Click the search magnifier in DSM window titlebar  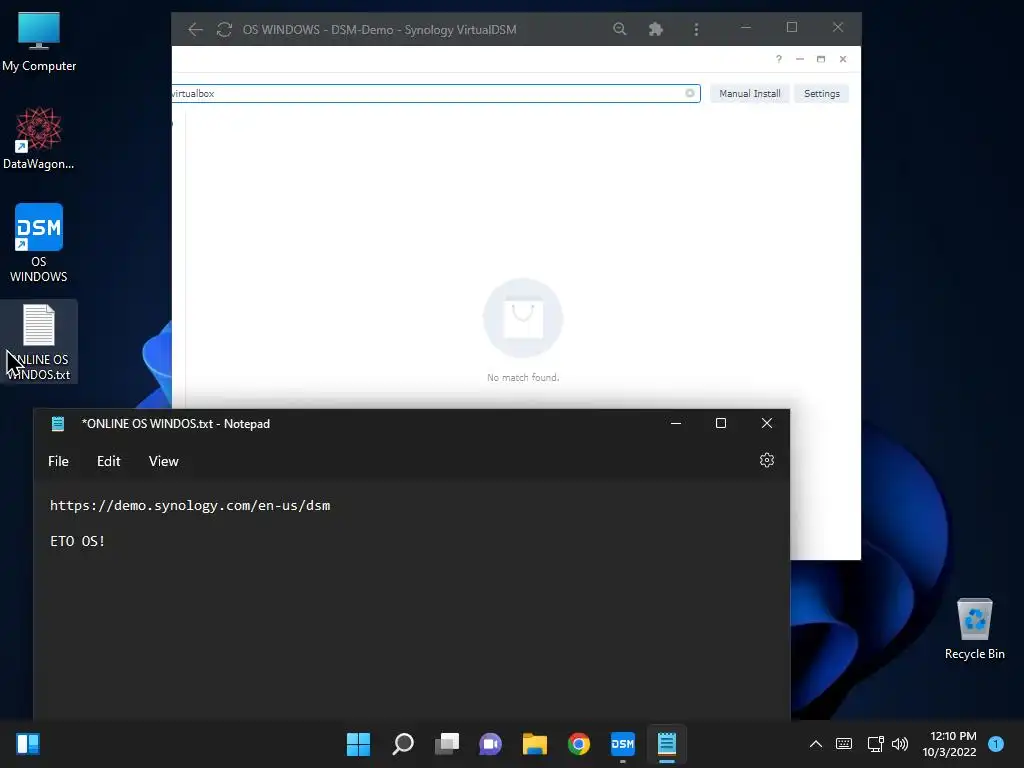(x=619, y=29)
